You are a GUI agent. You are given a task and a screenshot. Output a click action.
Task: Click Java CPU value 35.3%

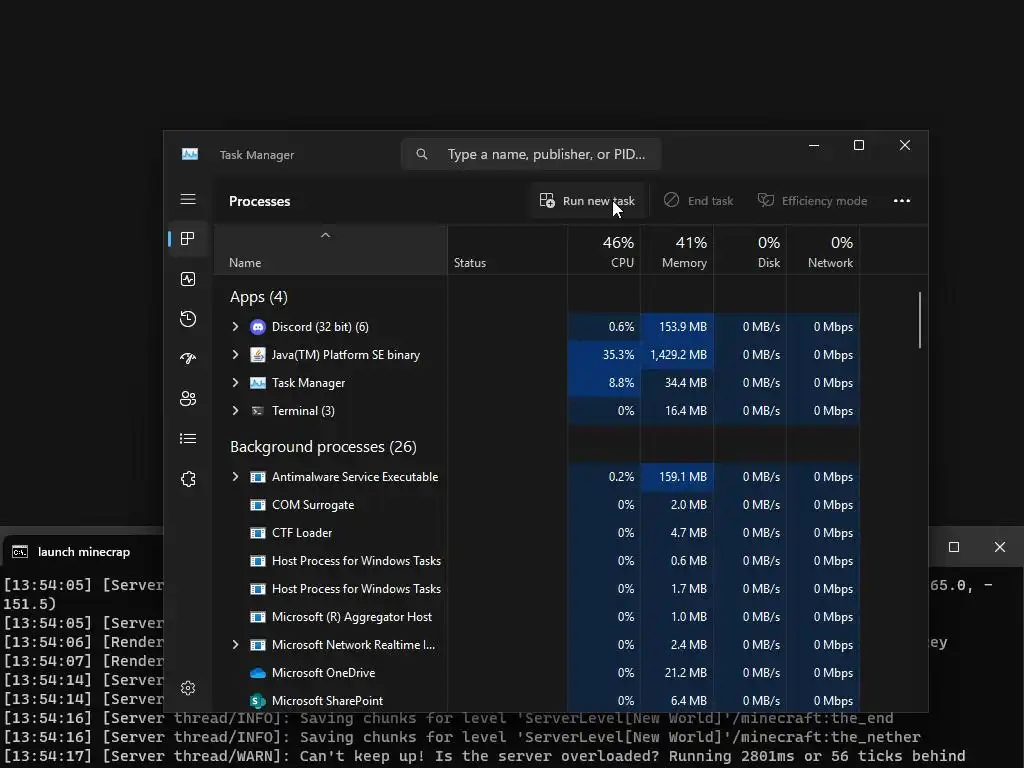pos(618,355)
